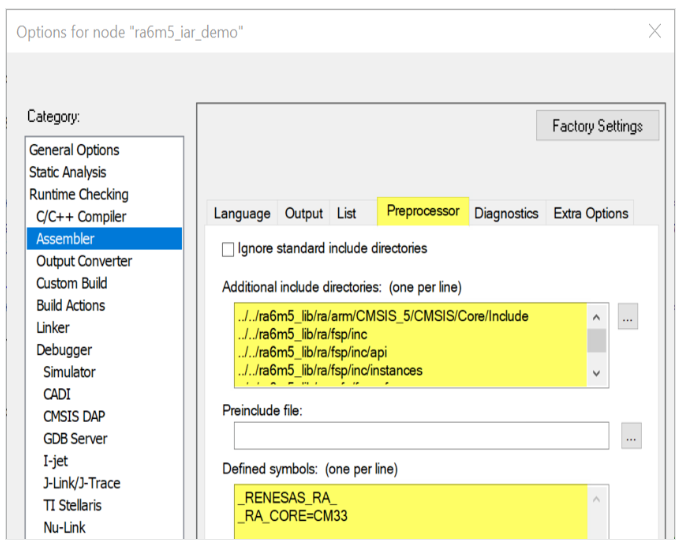683x547 pixels.
Task: Open Output Converter category
Action: pyautogui.click(x=84, y=261)
